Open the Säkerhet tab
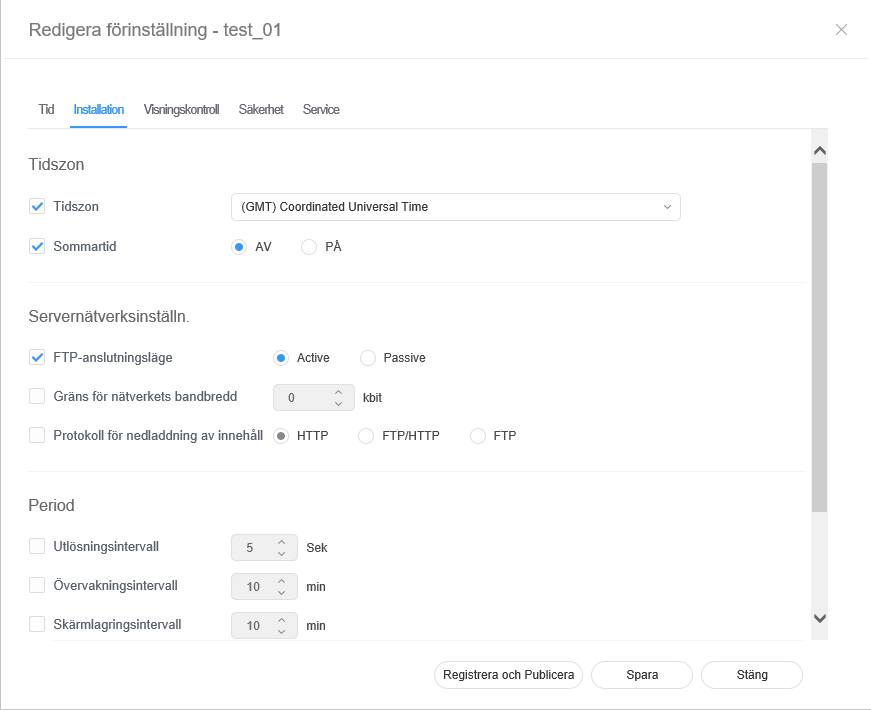 (x=260, y=110)
